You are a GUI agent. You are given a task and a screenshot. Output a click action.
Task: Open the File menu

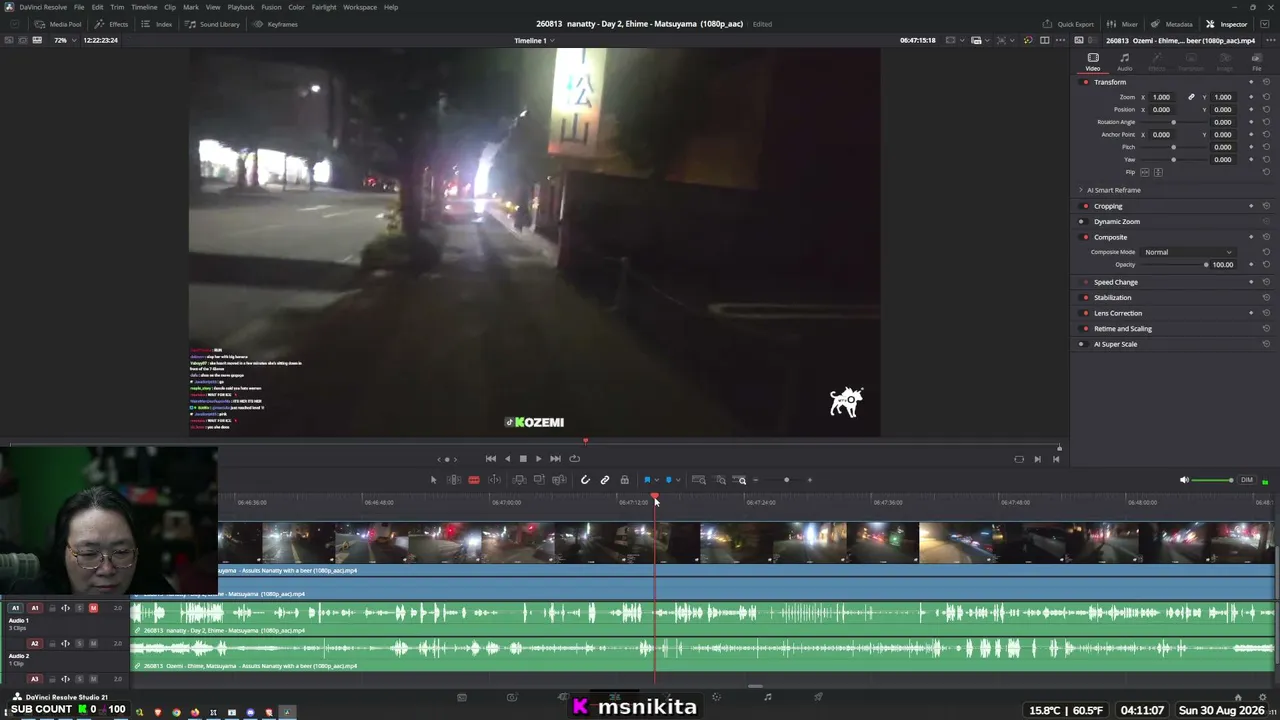point(79,7)
